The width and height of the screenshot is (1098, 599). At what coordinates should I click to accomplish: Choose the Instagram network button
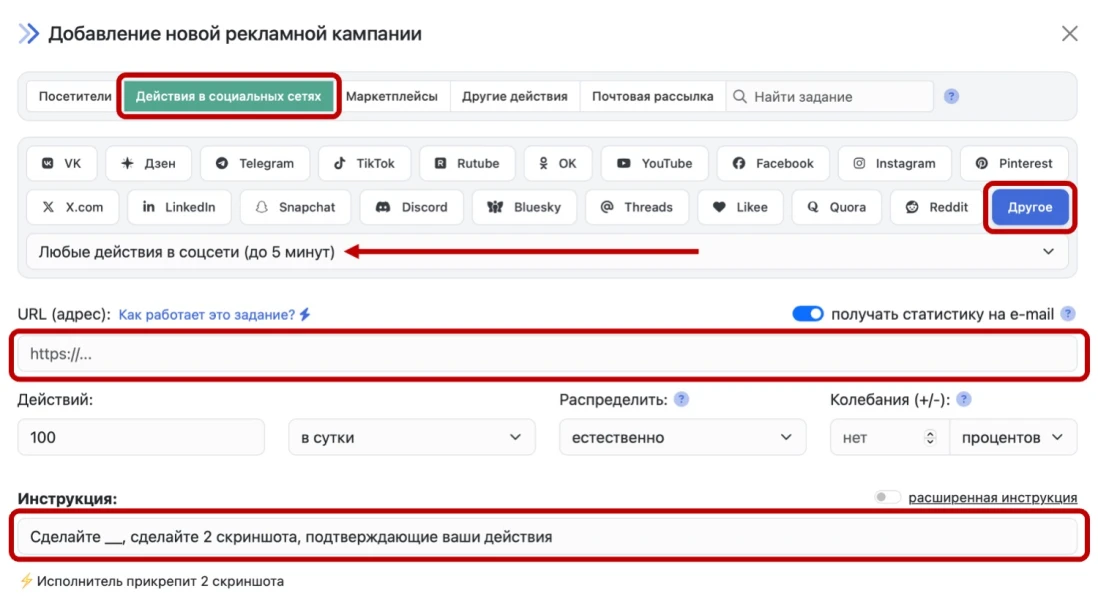pyautogui.click(x=894, y=163)
